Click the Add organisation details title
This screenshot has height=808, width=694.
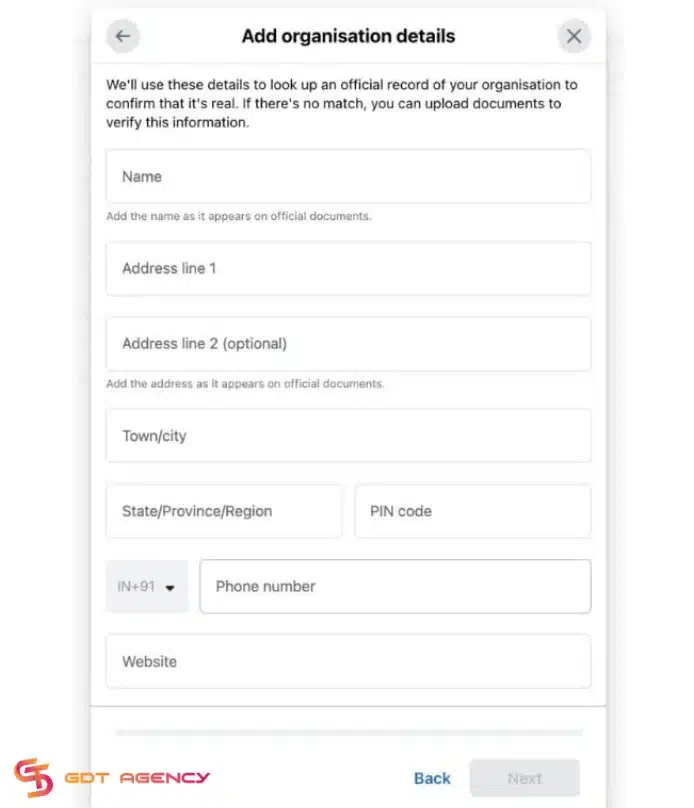coord(348,36)
